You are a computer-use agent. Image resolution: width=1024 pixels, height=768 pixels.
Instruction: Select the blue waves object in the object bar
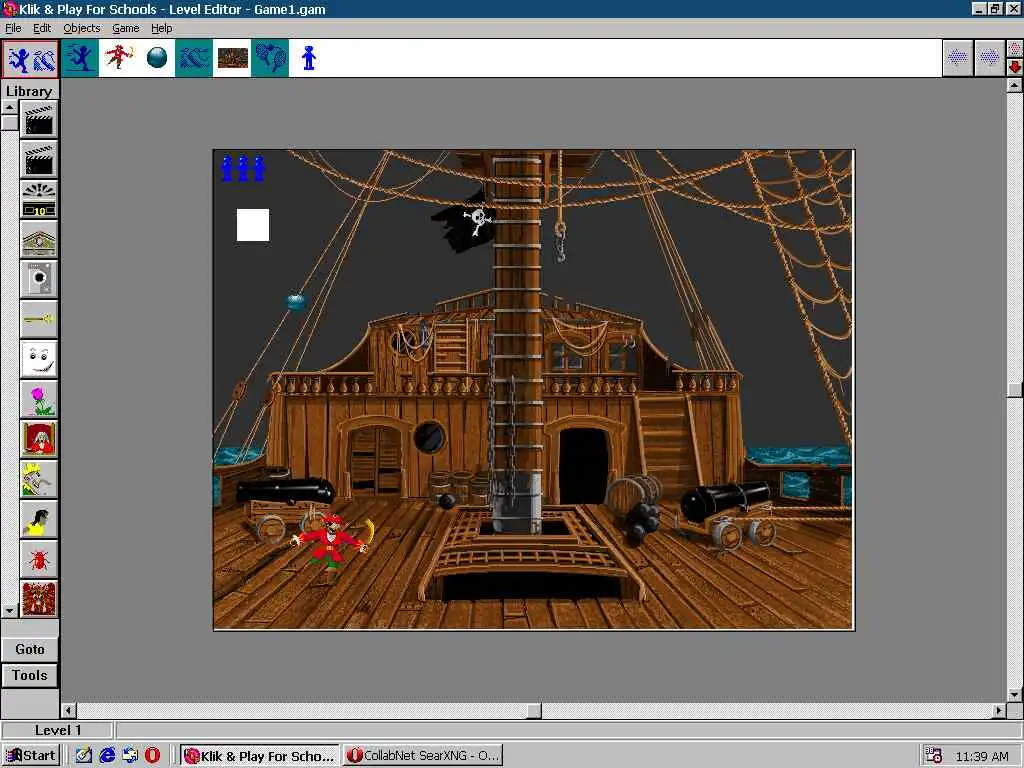point(195,58)
